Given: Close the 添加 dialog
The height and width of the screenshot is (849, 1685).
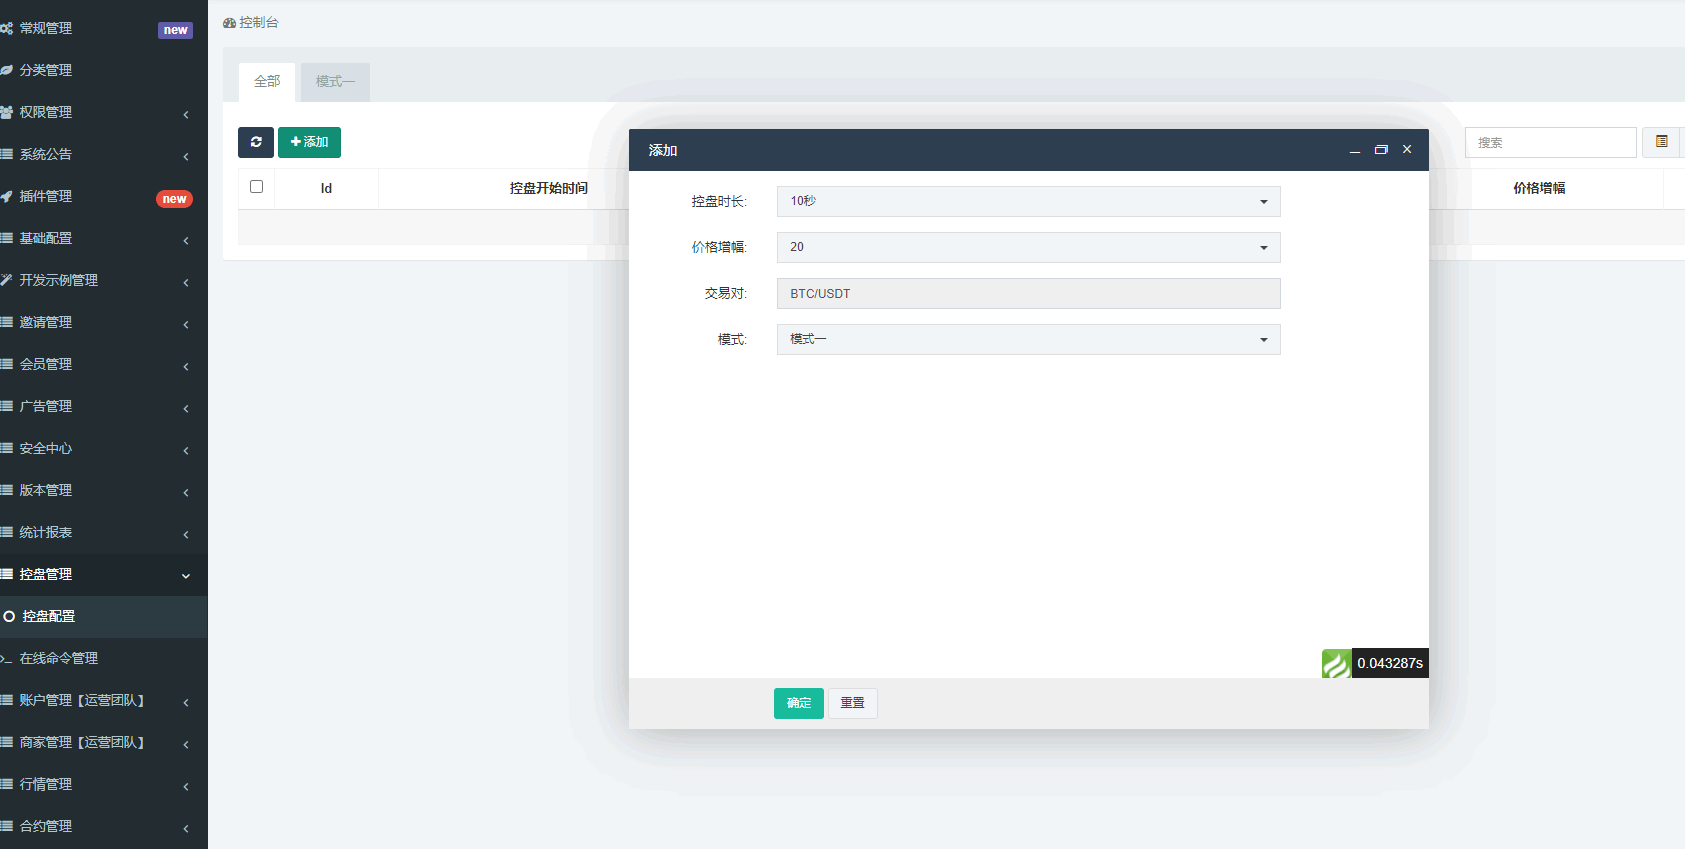Looking at the screenshot, I should (1407, 150).
